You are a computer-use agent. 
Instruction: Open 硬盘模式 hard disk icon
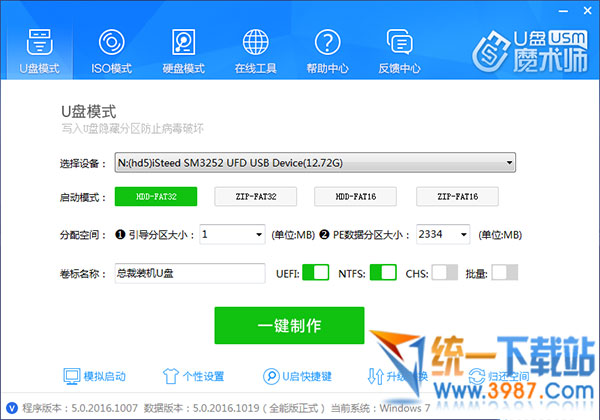coord(183,42)
